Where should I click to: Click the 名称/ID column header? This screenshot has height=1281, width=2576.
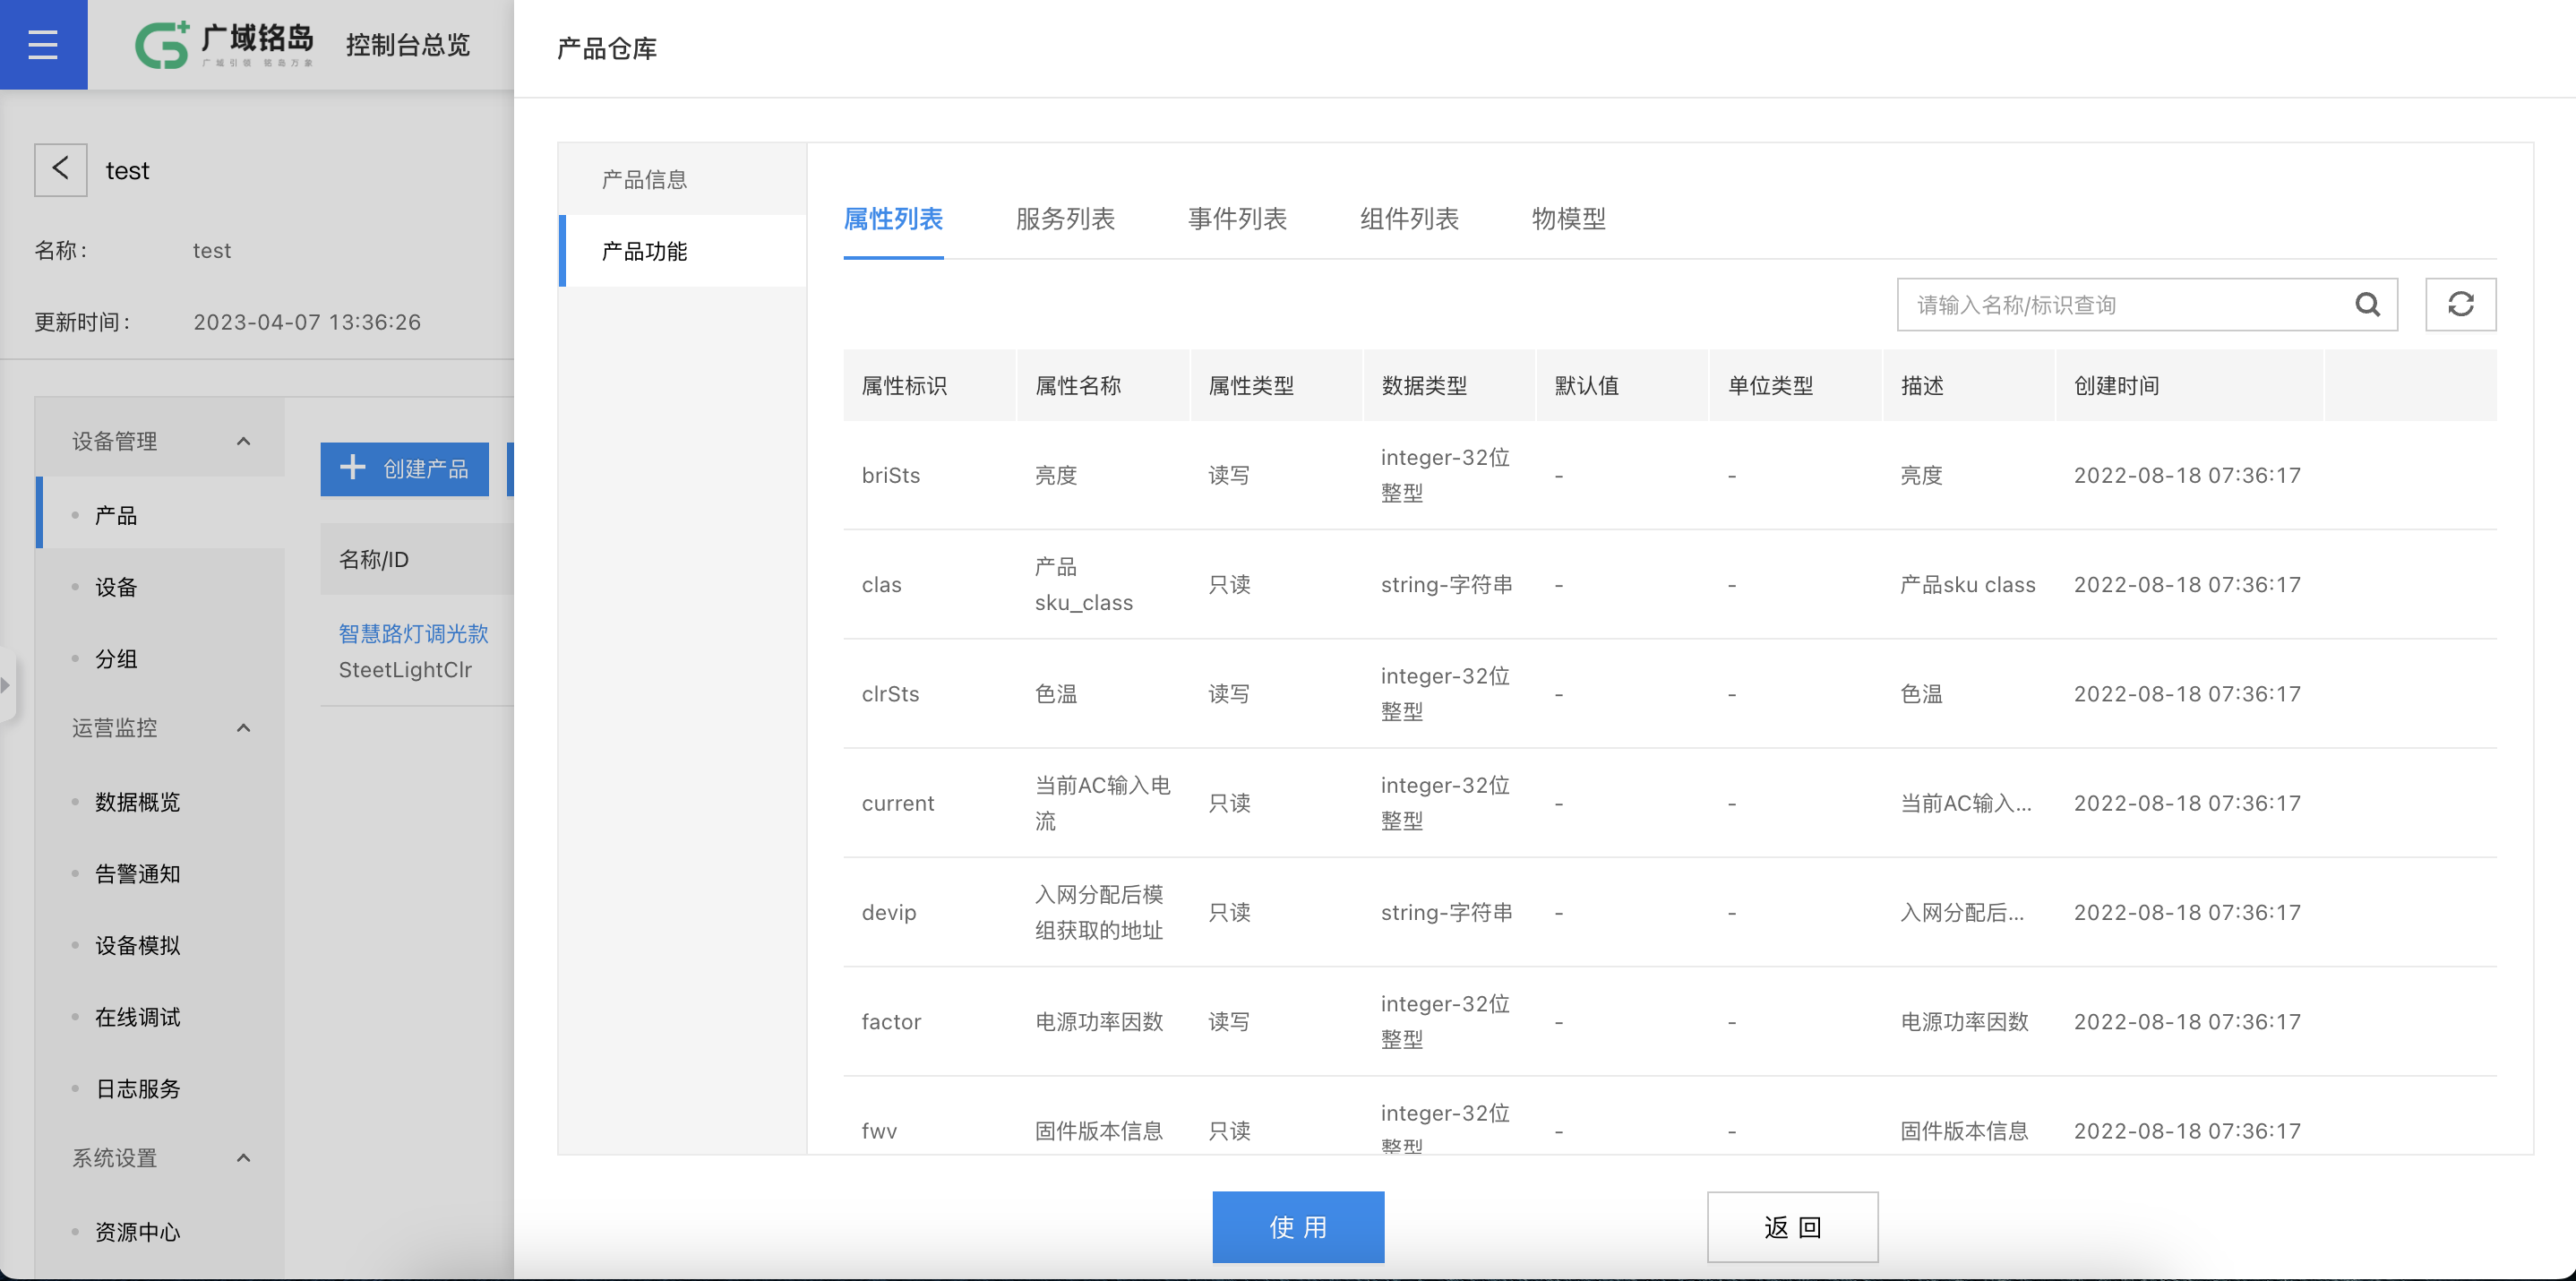tap(373, 559)
